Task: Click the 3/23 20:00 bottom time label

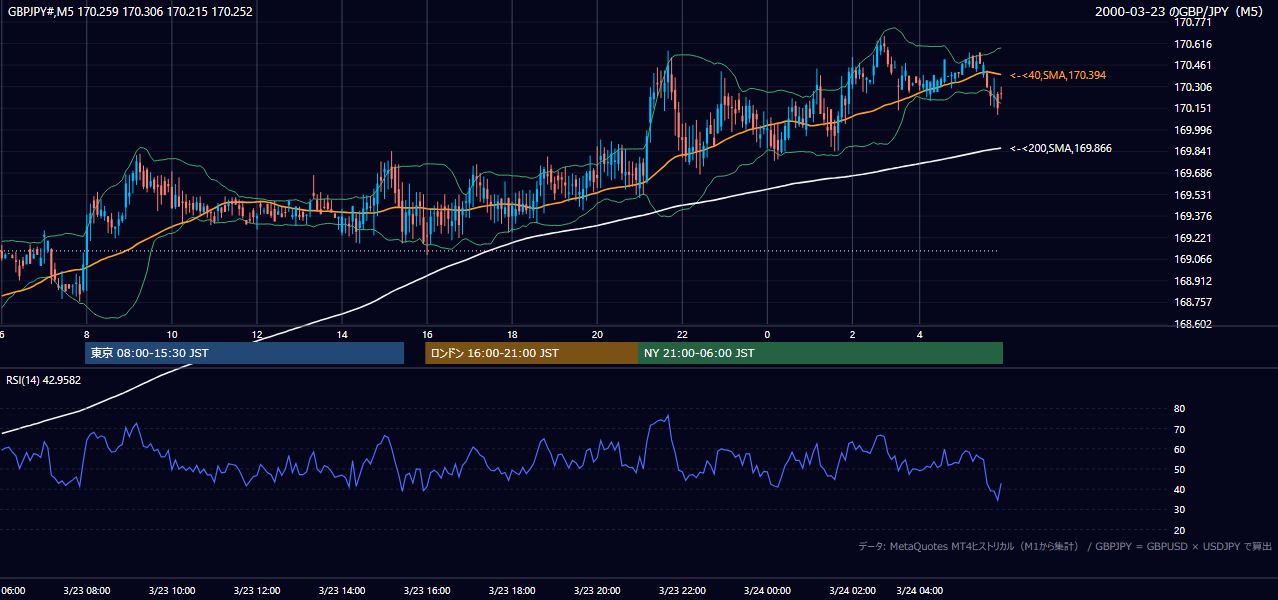Action: 597,590
